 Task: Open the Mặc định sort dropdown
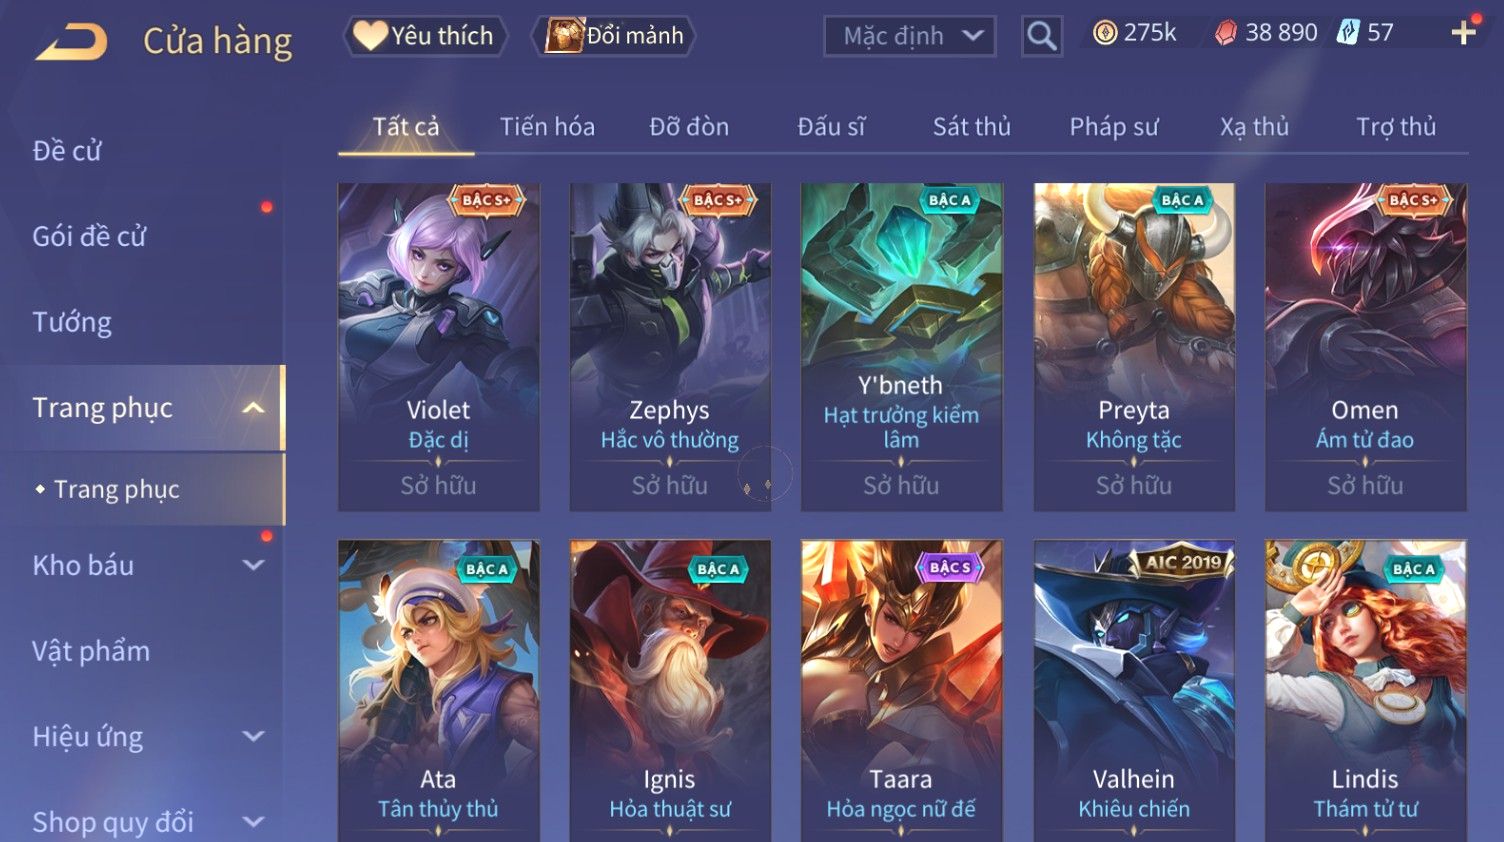coord(909,36)
